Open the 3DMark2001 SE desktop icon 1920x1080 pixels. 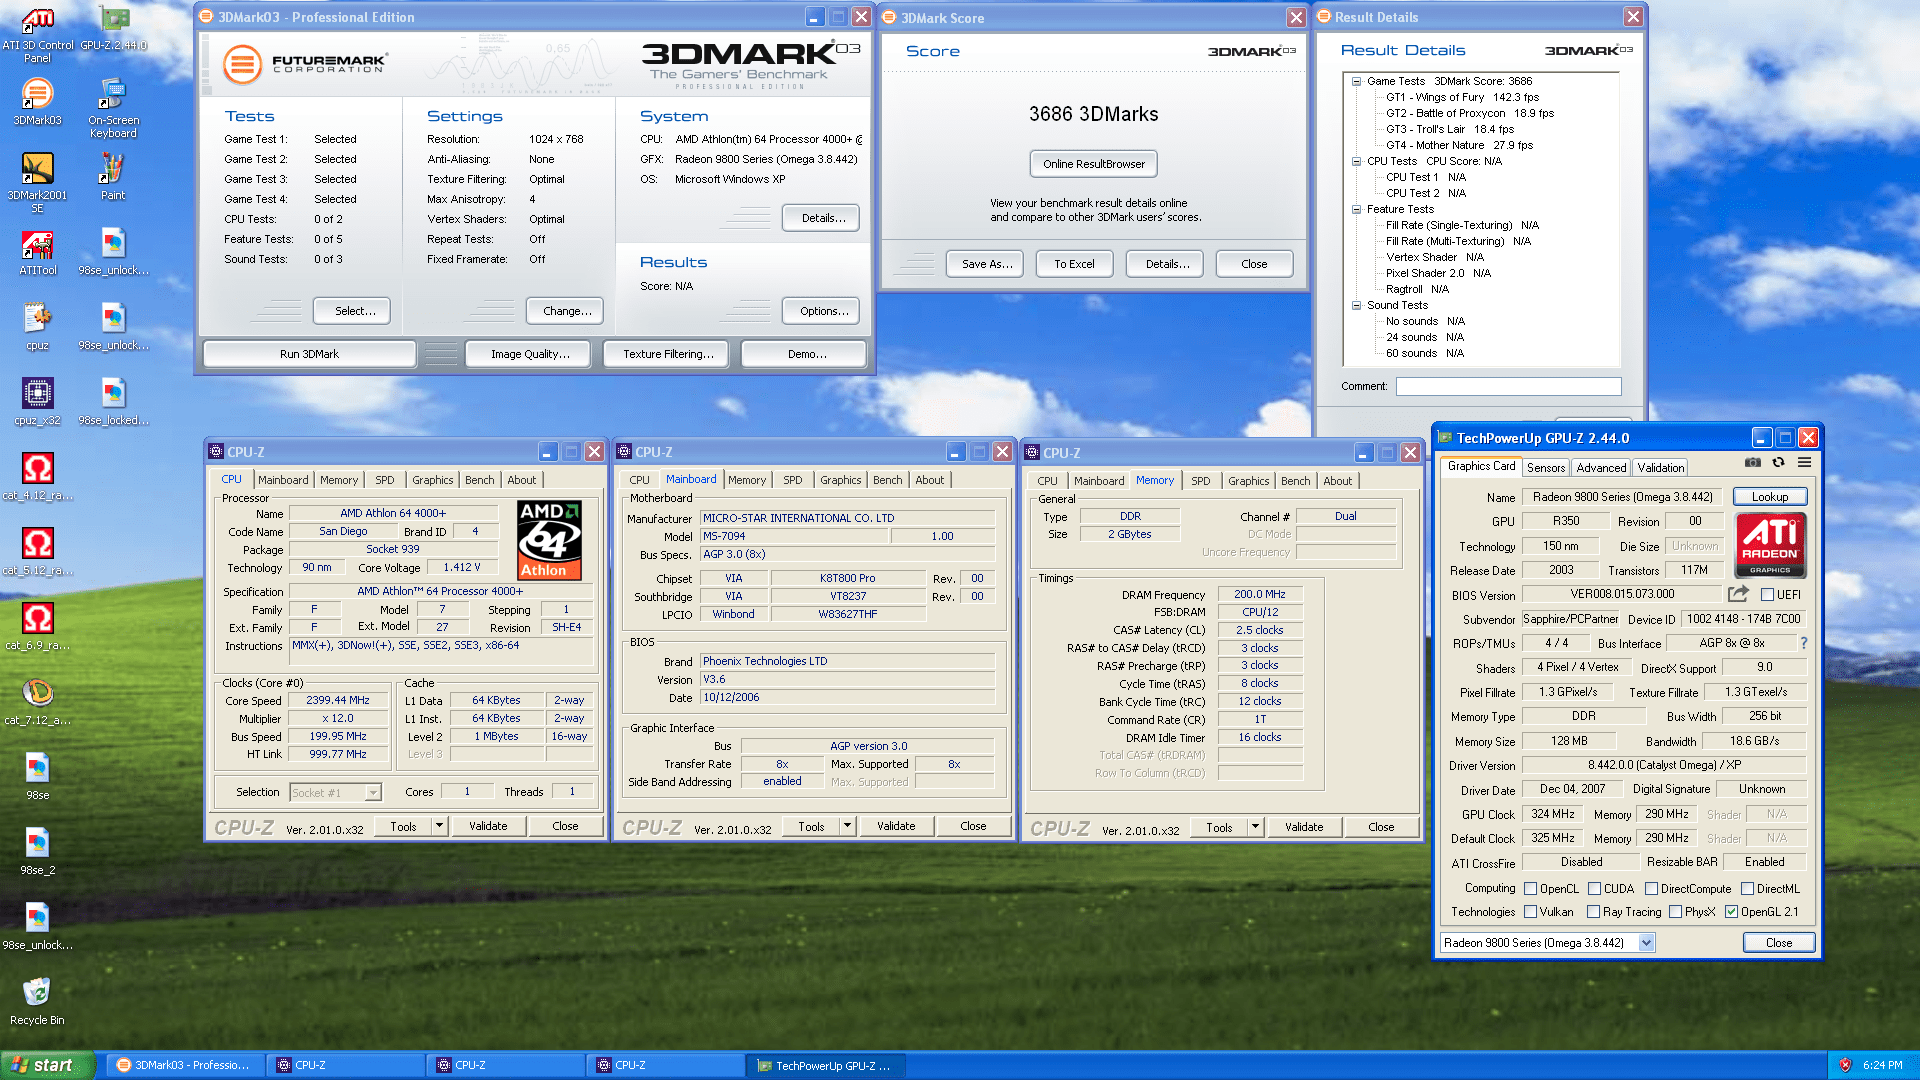38,183
